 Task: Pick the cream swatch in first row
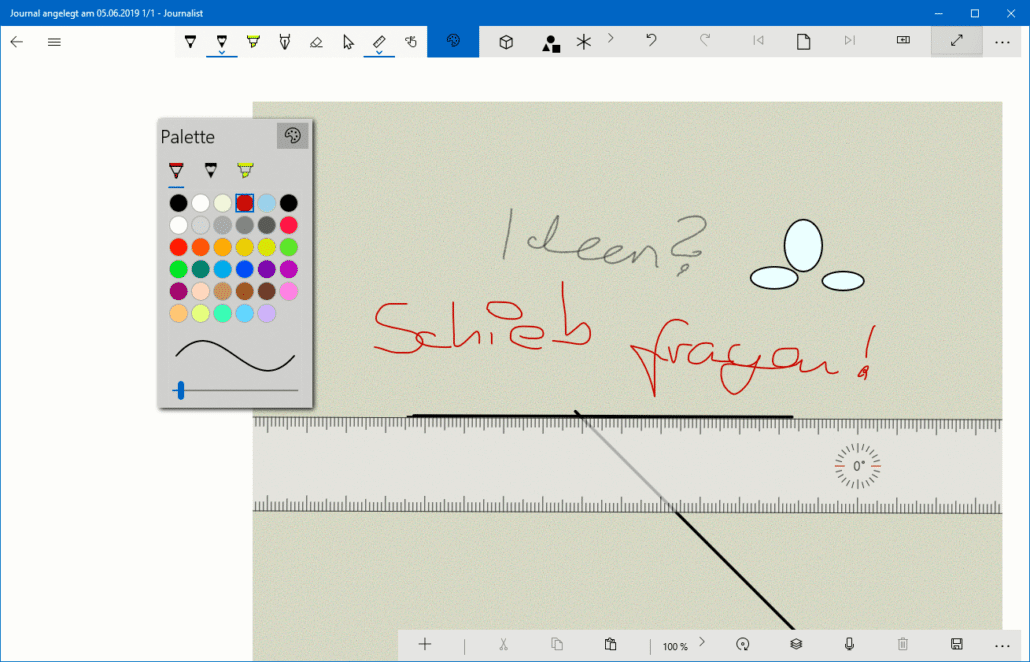[223, 203]
